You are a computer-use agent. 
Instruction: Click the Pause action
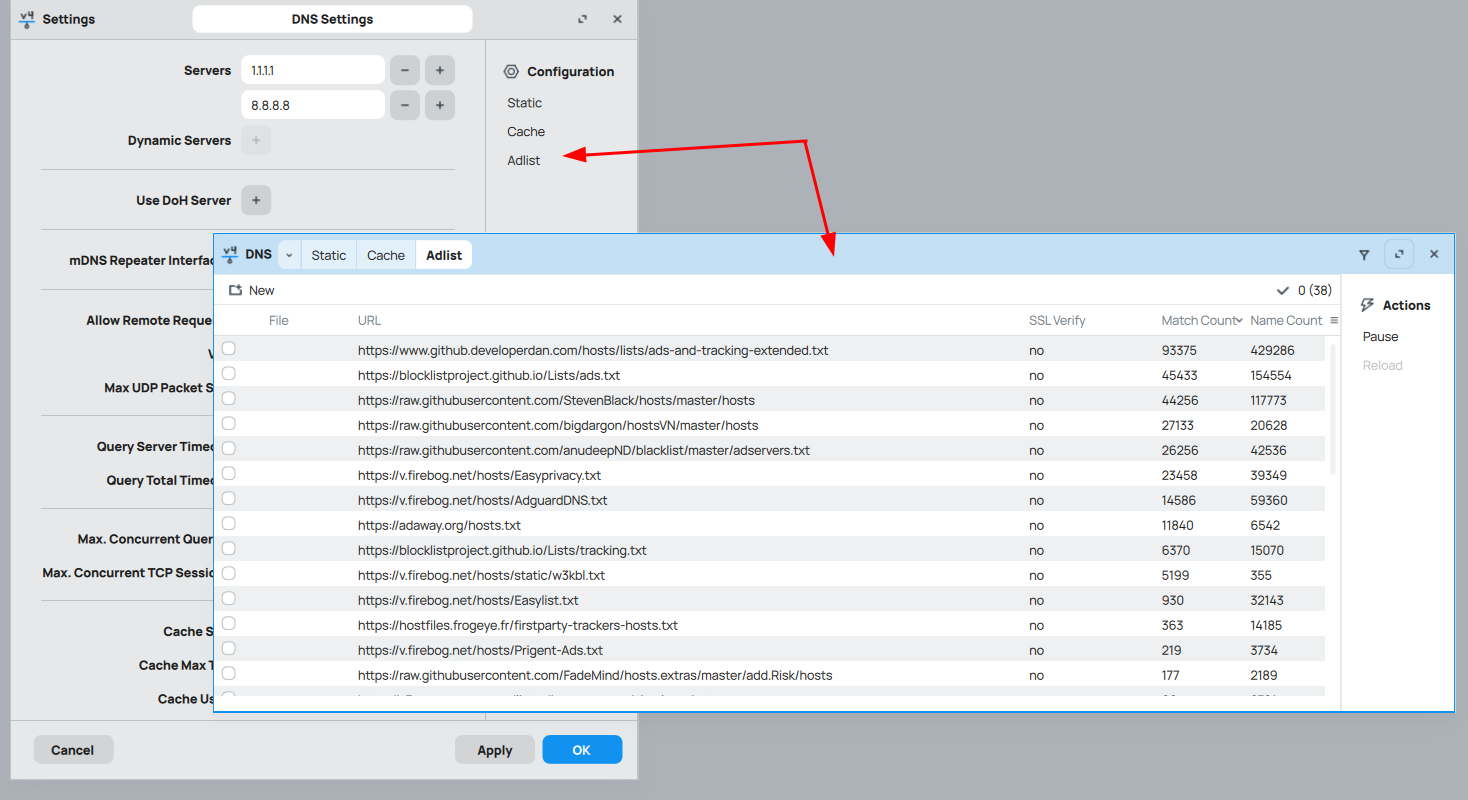coord(1380,337)
